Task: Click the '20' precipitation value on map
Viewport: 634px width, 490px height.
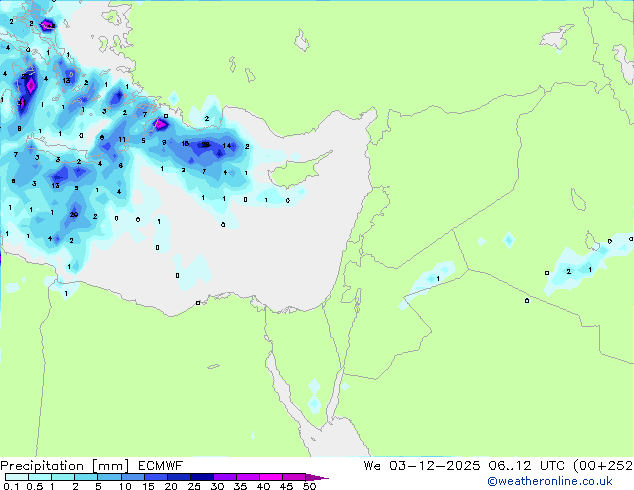Action: [74, 214]
